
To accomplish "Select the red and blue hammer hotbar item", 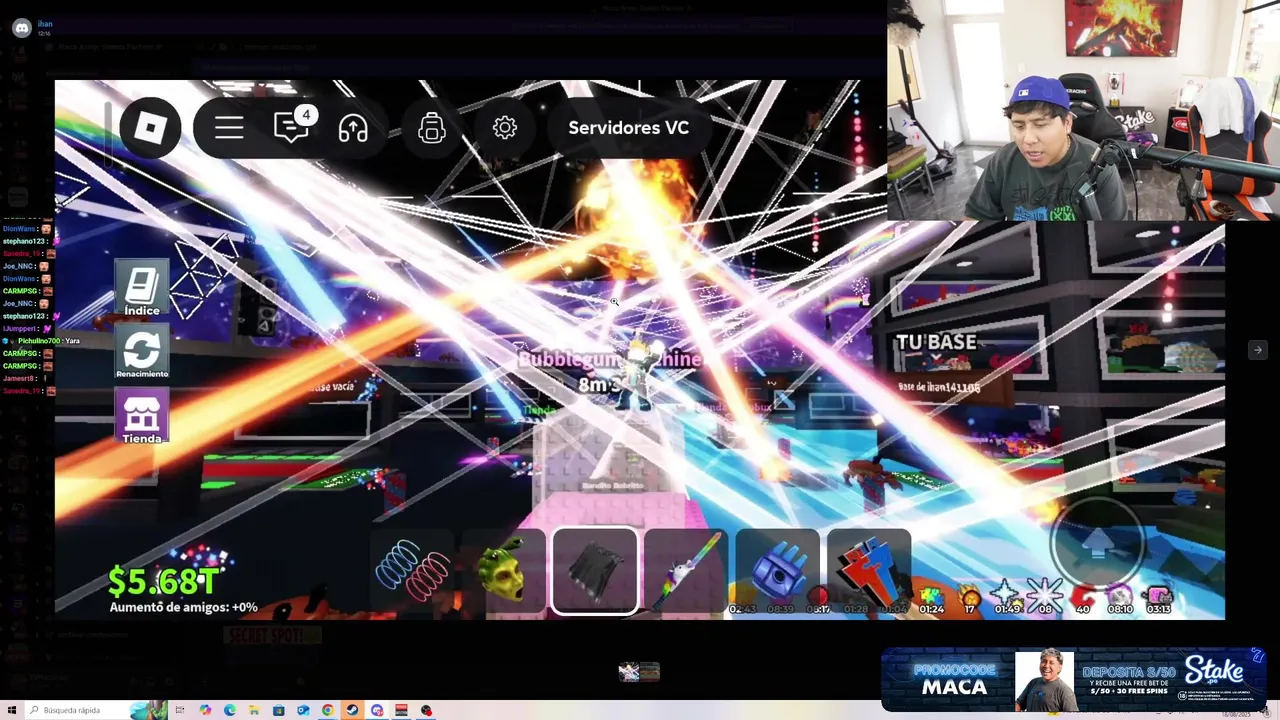I will (x=869, y=571).
